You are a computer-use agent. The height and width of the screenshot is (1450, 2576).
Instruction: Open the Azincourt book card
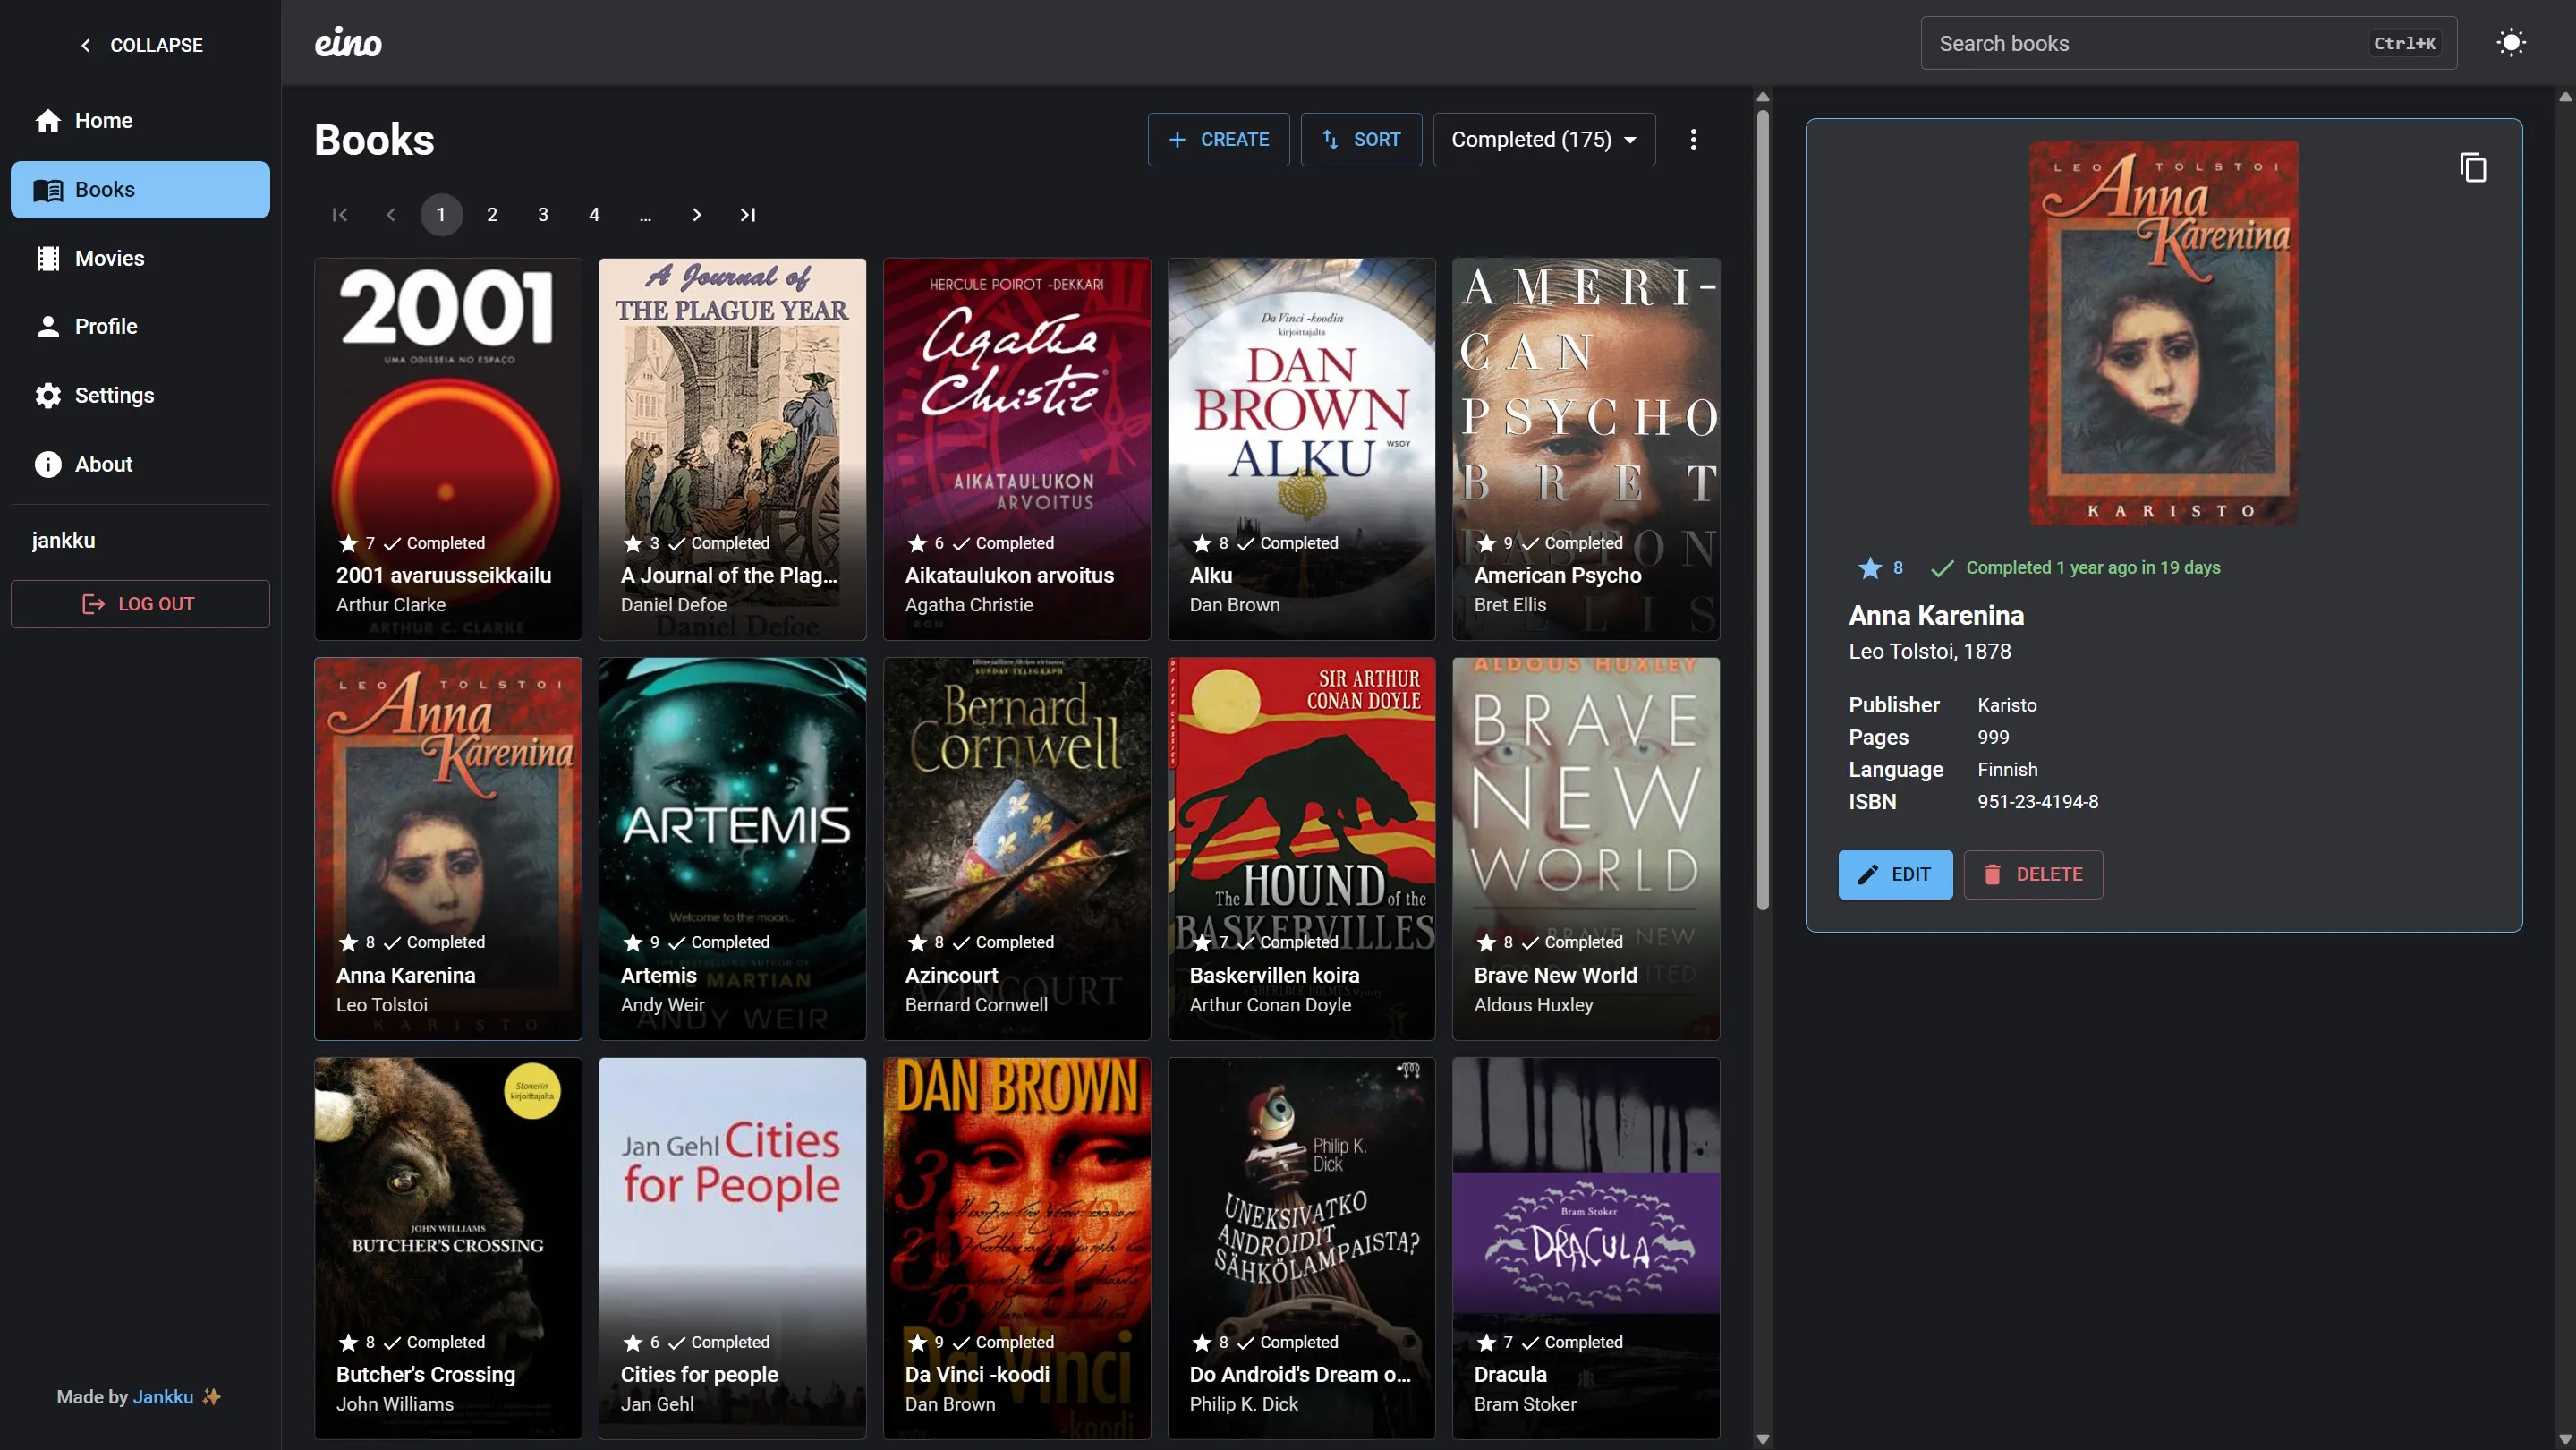1017,848
